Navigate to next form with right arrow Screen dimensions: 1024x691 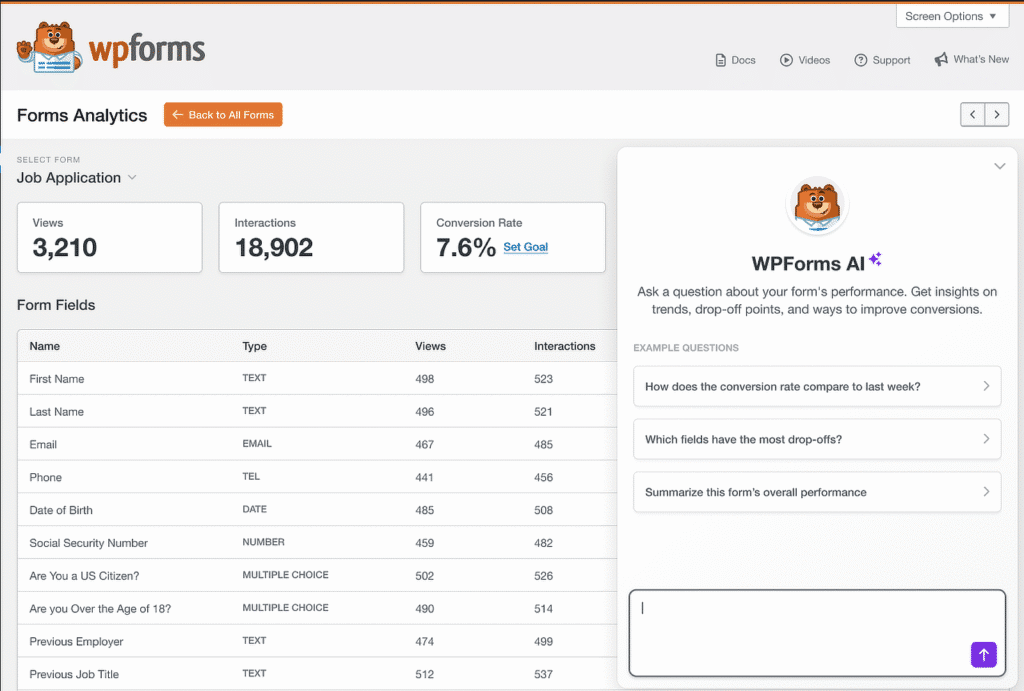(997, 115)
